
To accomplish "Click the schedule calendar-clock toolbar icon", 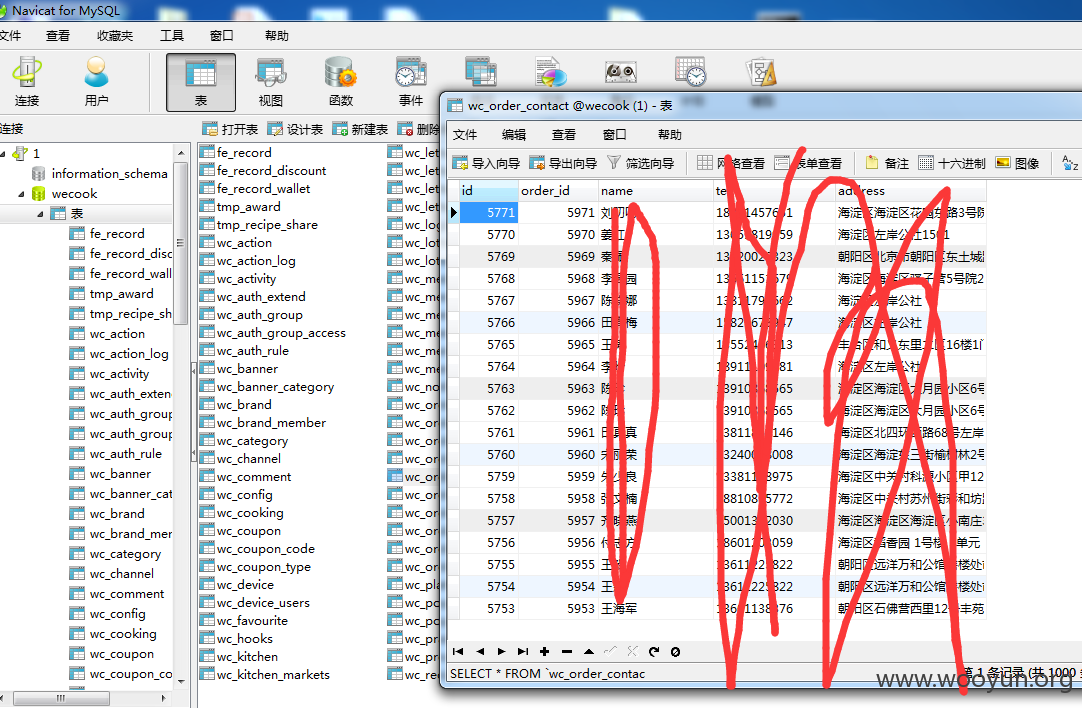I will pos(691,72).
